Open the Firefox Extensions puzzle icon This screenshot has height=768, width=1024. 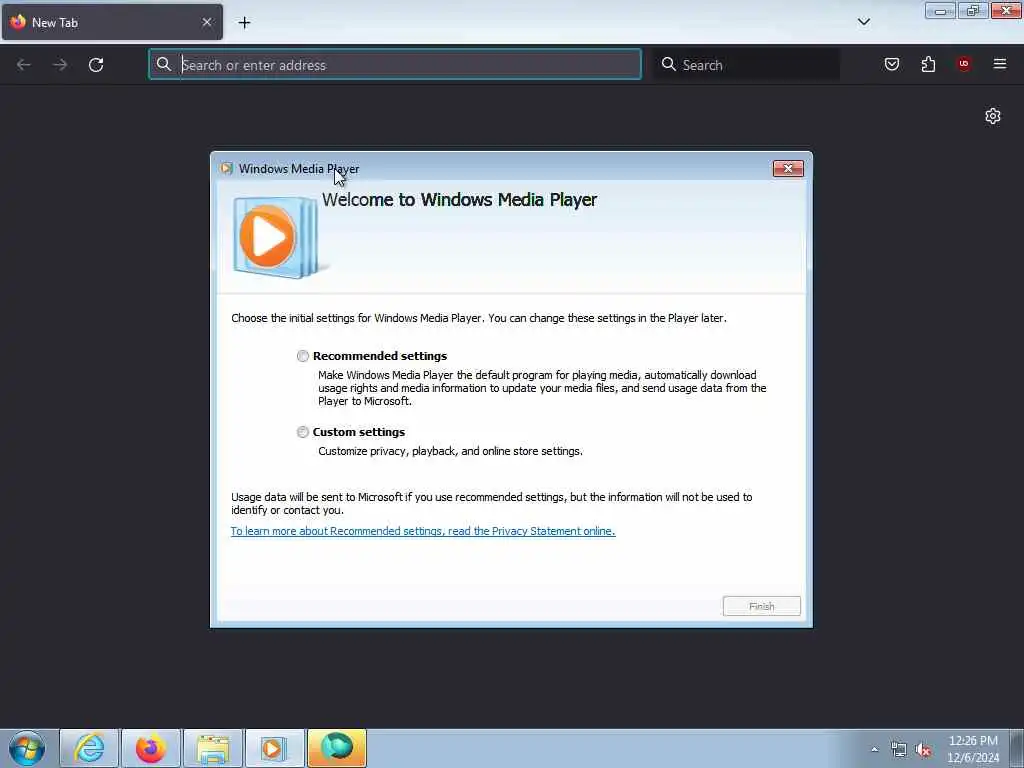click(x=928, y=64)
